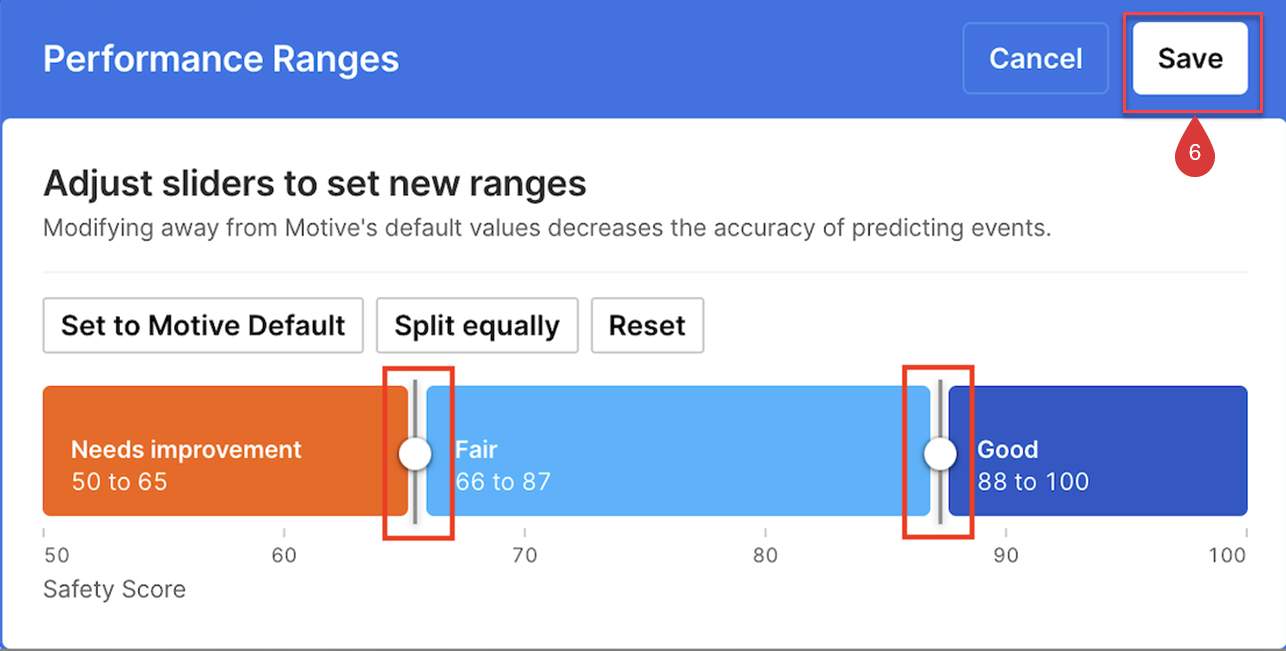This screenshot has width=1286, height=651.
Task: Click the Adjust sliders to set new ranges heading
Action: (x=314, y=184)
